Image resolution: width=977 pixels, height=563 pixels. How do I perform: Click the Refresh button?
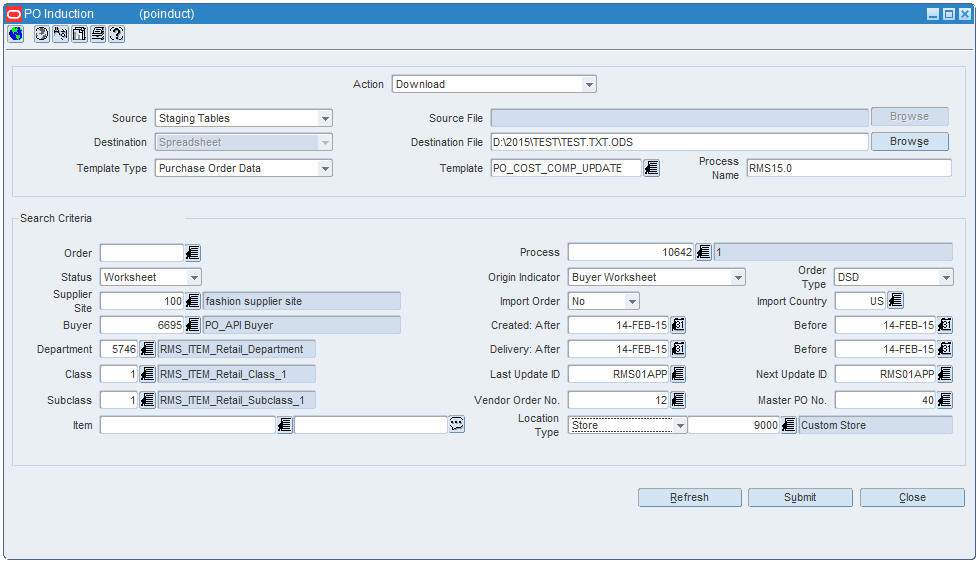pos(690,497)
